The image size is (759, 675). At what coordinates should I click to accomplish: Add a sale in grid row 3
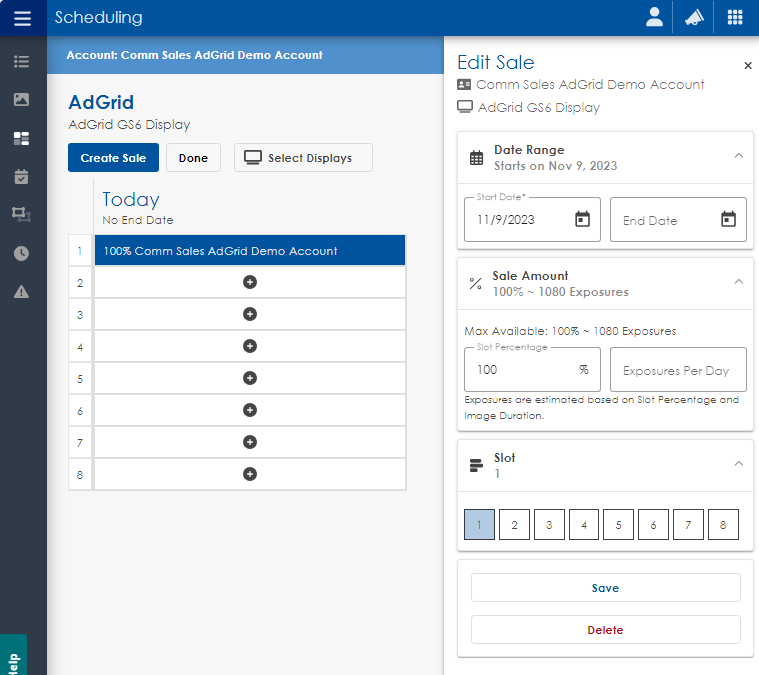click(x=250, y=314)
